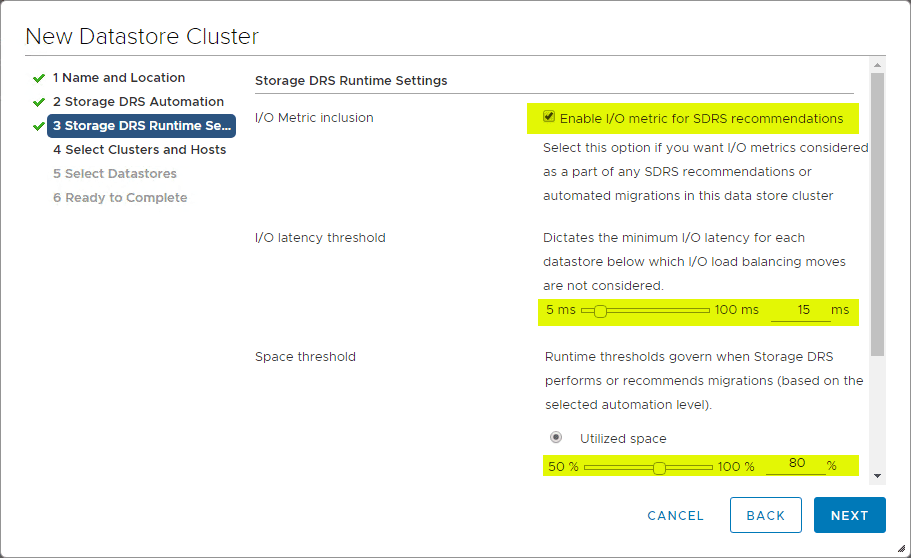This screenshot has width=911, height=558.
Task: Click the I/O latency ms value field
Action: (802, 311)
